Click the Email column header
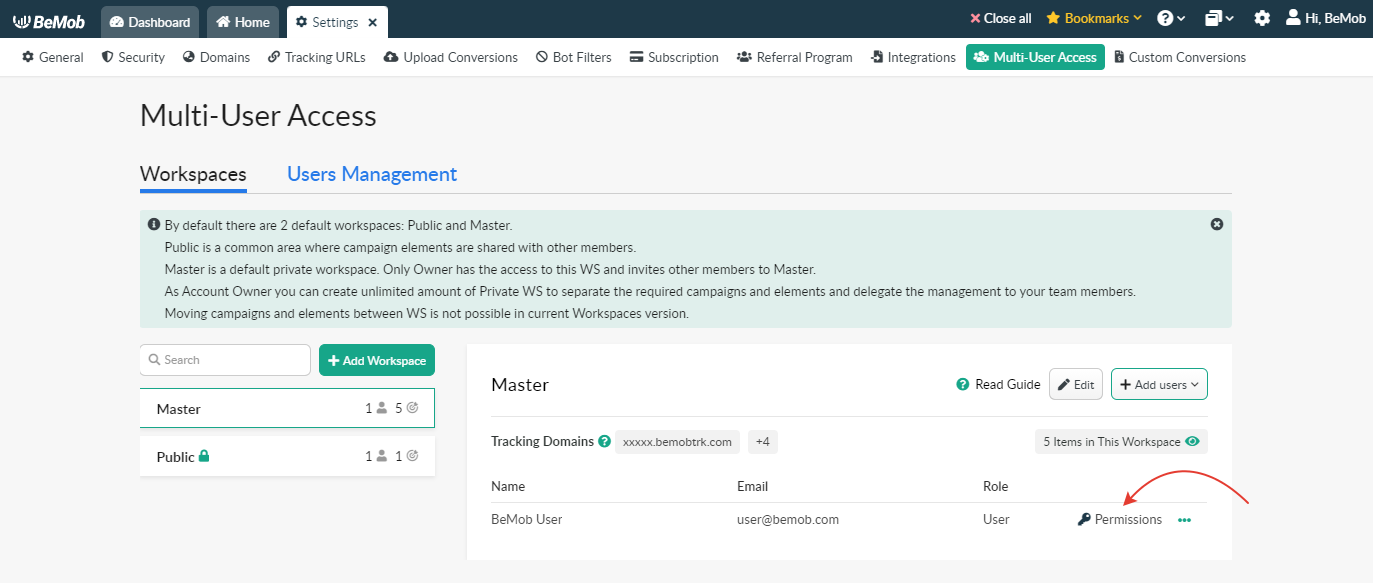 click(753, 486)
